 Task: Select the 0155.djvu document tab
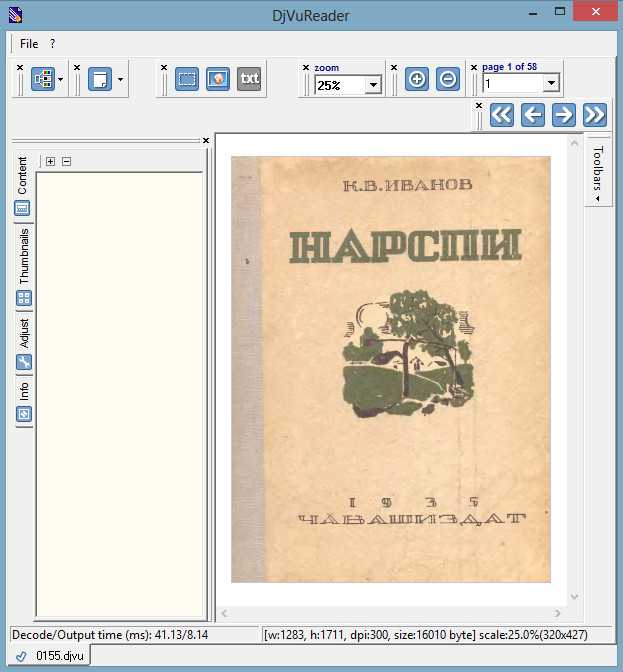pos(50,656)
